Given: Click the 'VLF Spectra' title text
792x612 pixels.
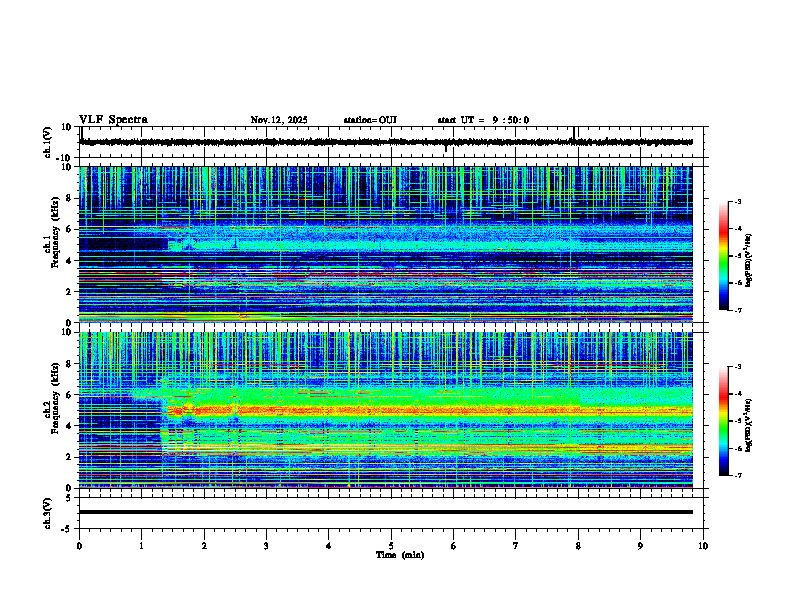Looking at the screenshot, I should tap(113, 120).
